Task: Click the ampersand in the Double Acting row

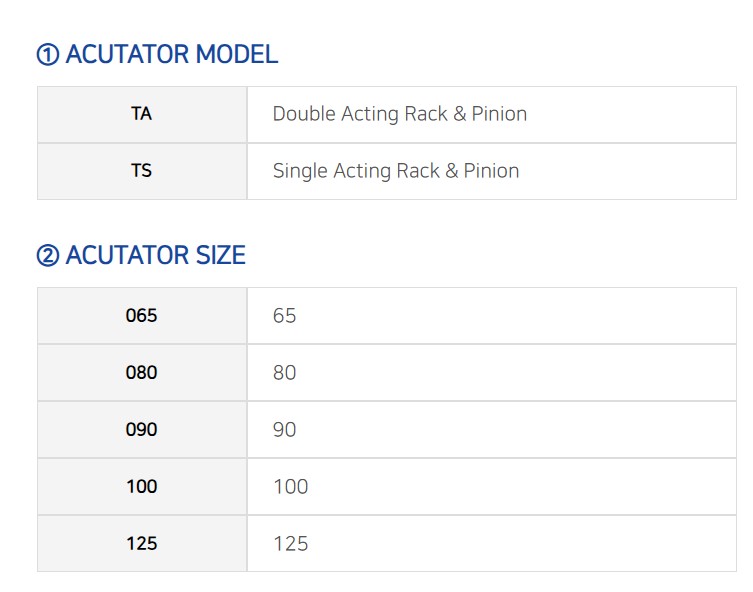Action: point(460,114)
